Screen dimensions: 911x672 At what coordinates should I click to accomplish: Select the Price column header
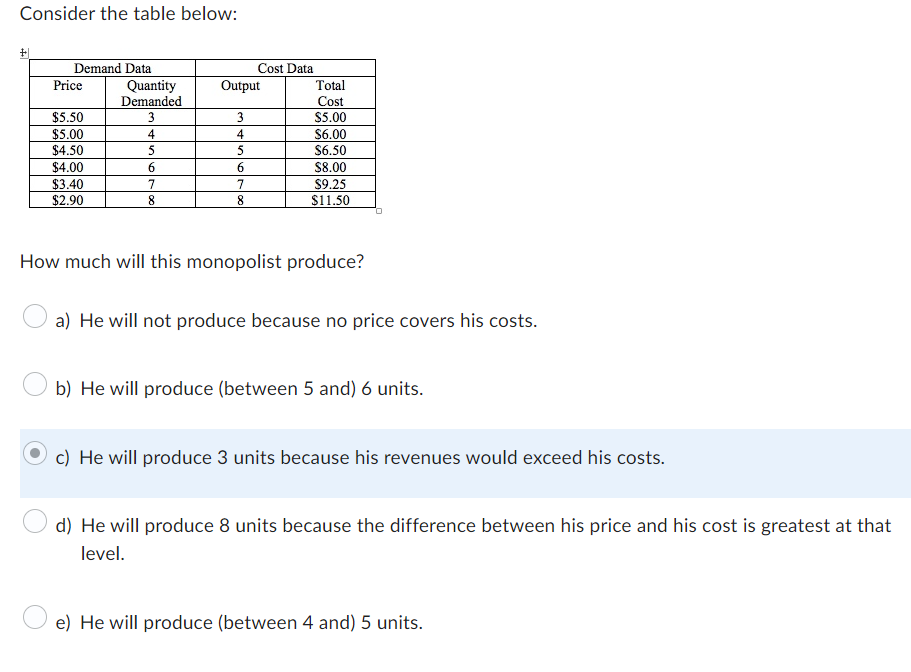[x=67, y=86]
